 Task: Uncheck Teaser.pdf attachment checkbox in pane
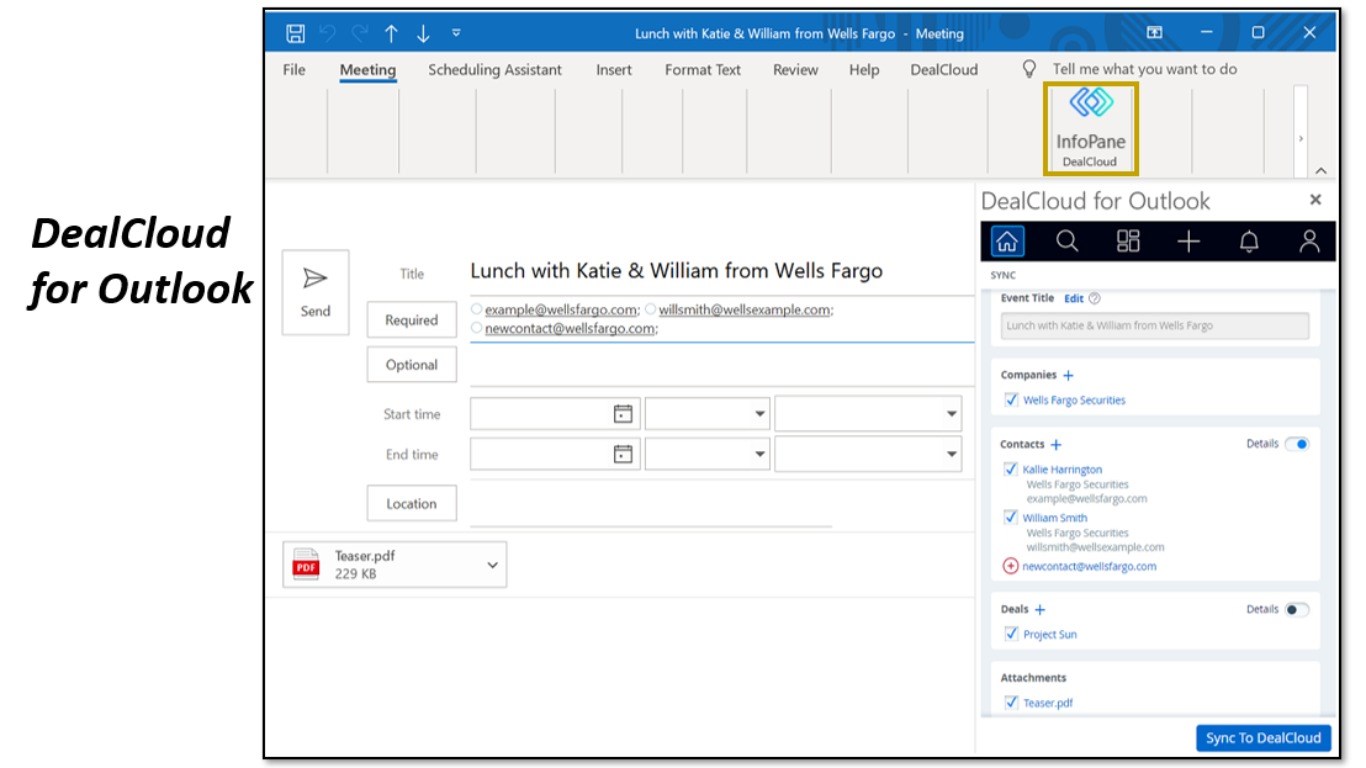[x=1011, y=703]
